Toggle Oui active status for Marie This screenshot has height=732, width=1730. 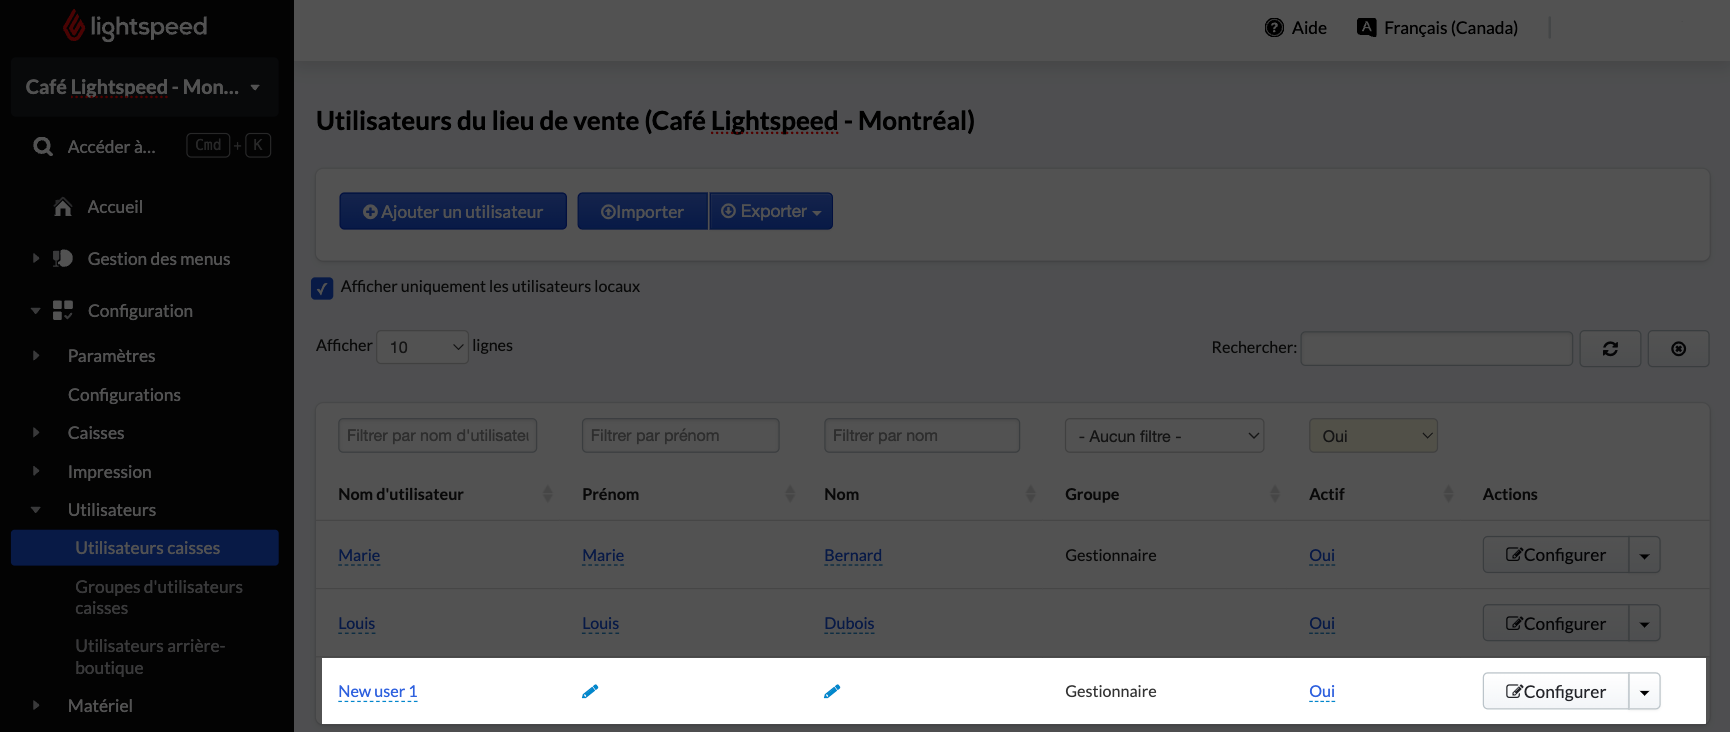[1322, 555]
